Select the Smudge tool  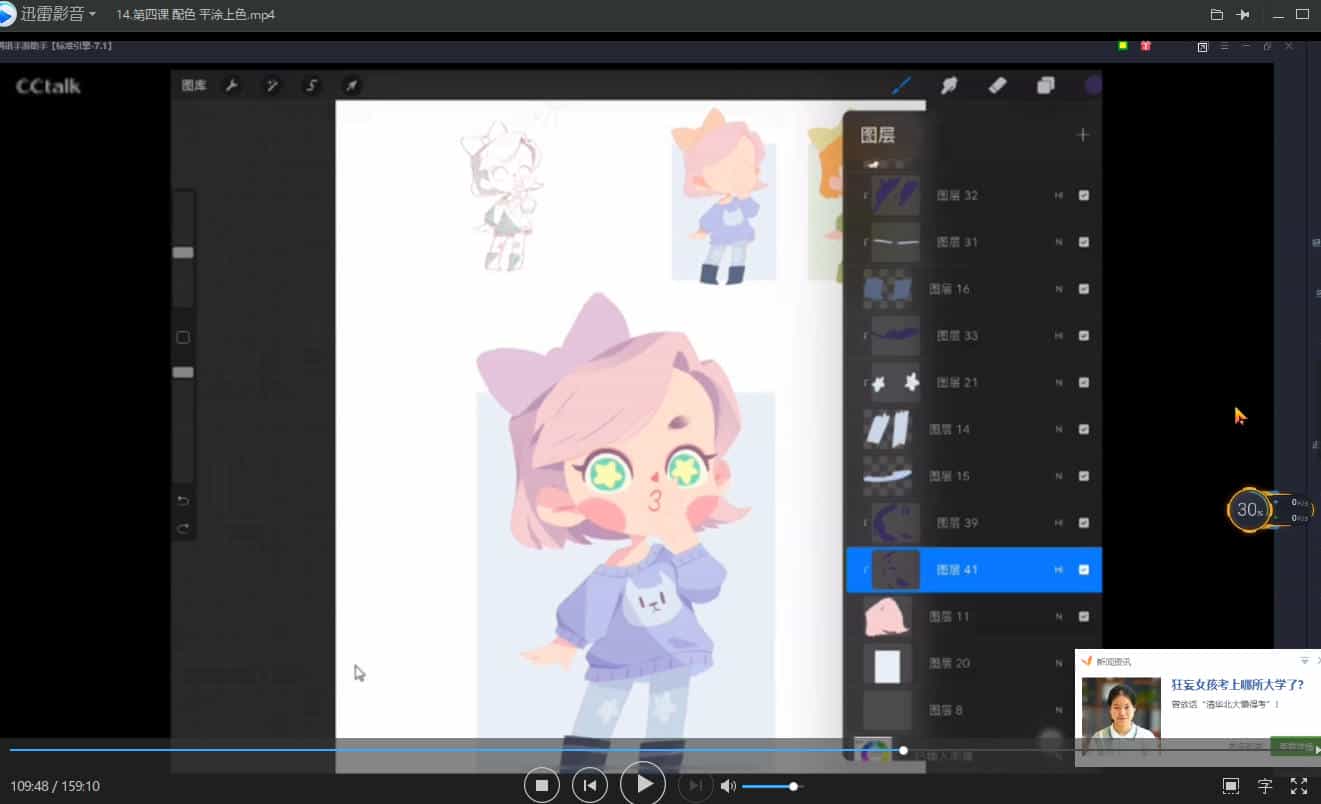[x=949, y=85]
